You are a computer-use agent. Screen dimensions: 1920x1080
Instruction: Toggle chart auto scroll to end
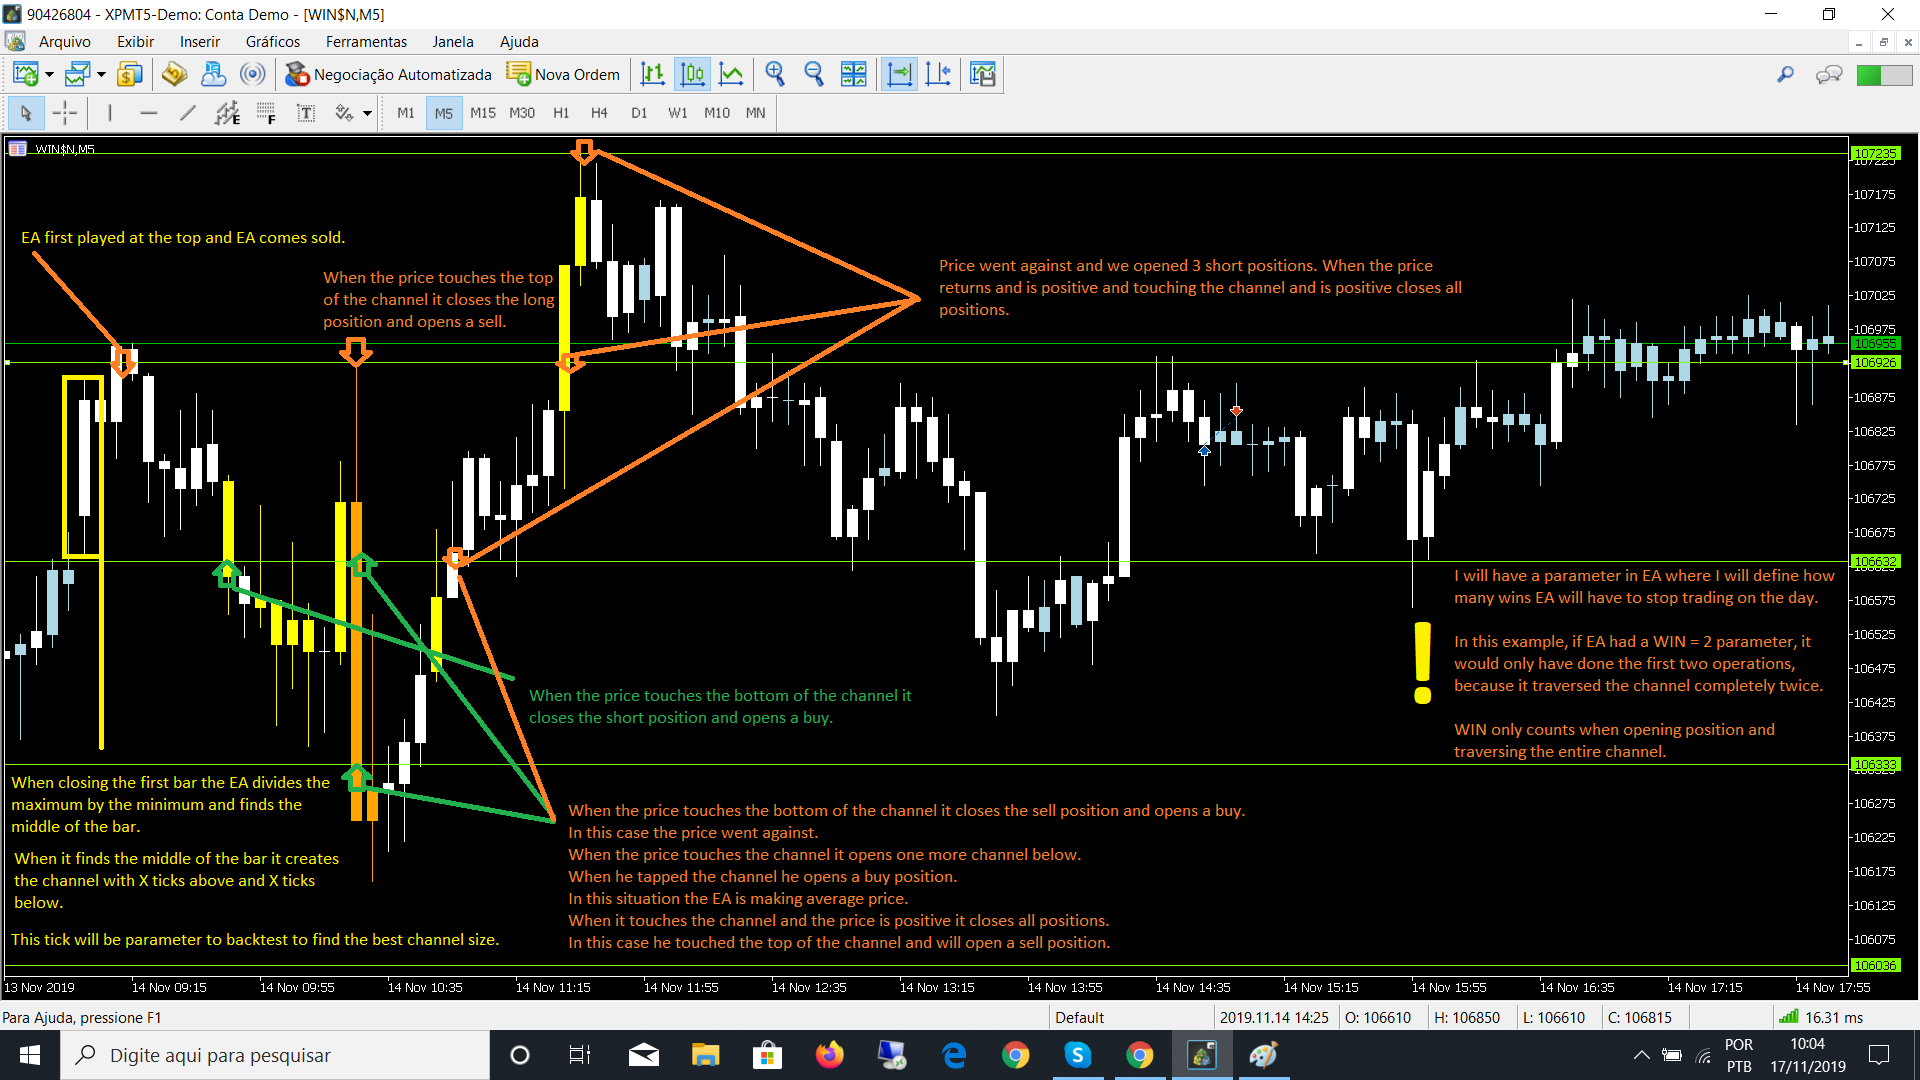[x=899, y=74]
